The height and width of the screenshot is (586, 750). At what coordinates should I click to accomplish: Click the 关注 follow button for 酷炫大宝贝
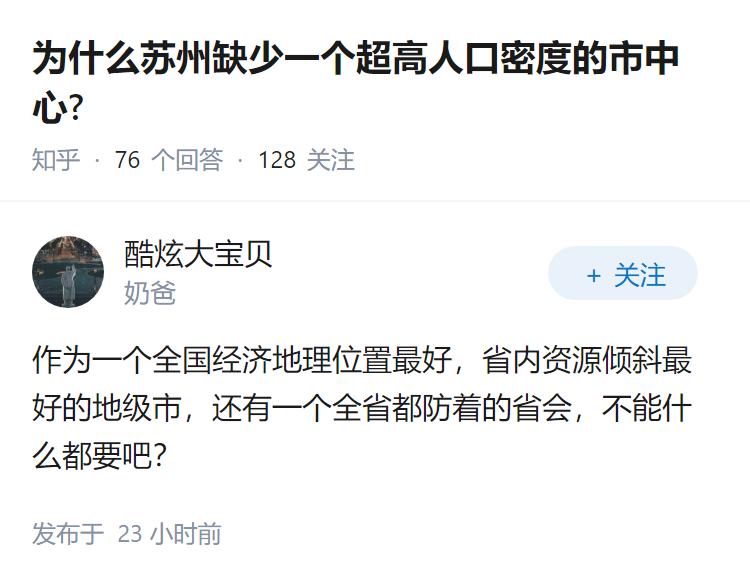click(623, 274)
